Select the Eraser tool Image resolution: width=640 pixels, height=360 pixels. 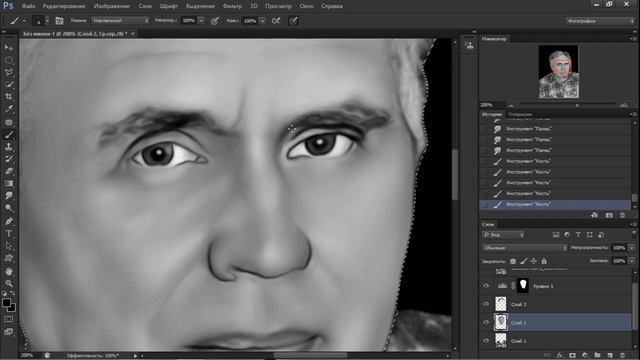tap(9, 171)
